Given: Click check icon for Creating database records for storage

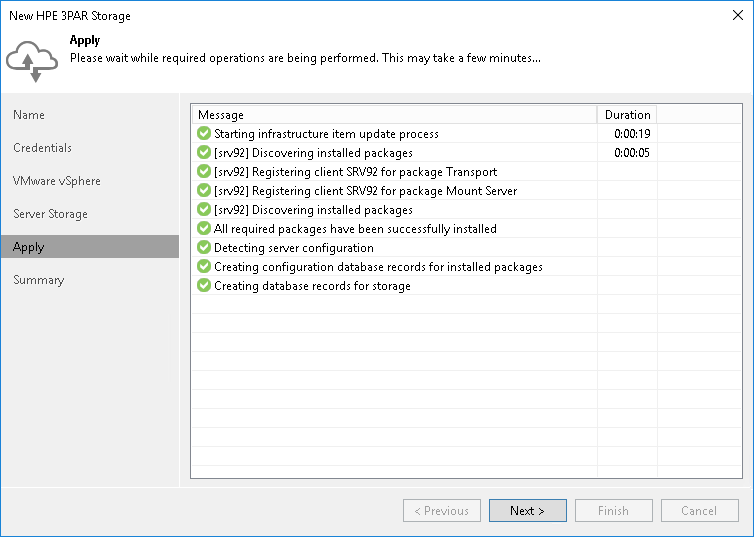Looking at the screenshot, I should click(204, 286).
